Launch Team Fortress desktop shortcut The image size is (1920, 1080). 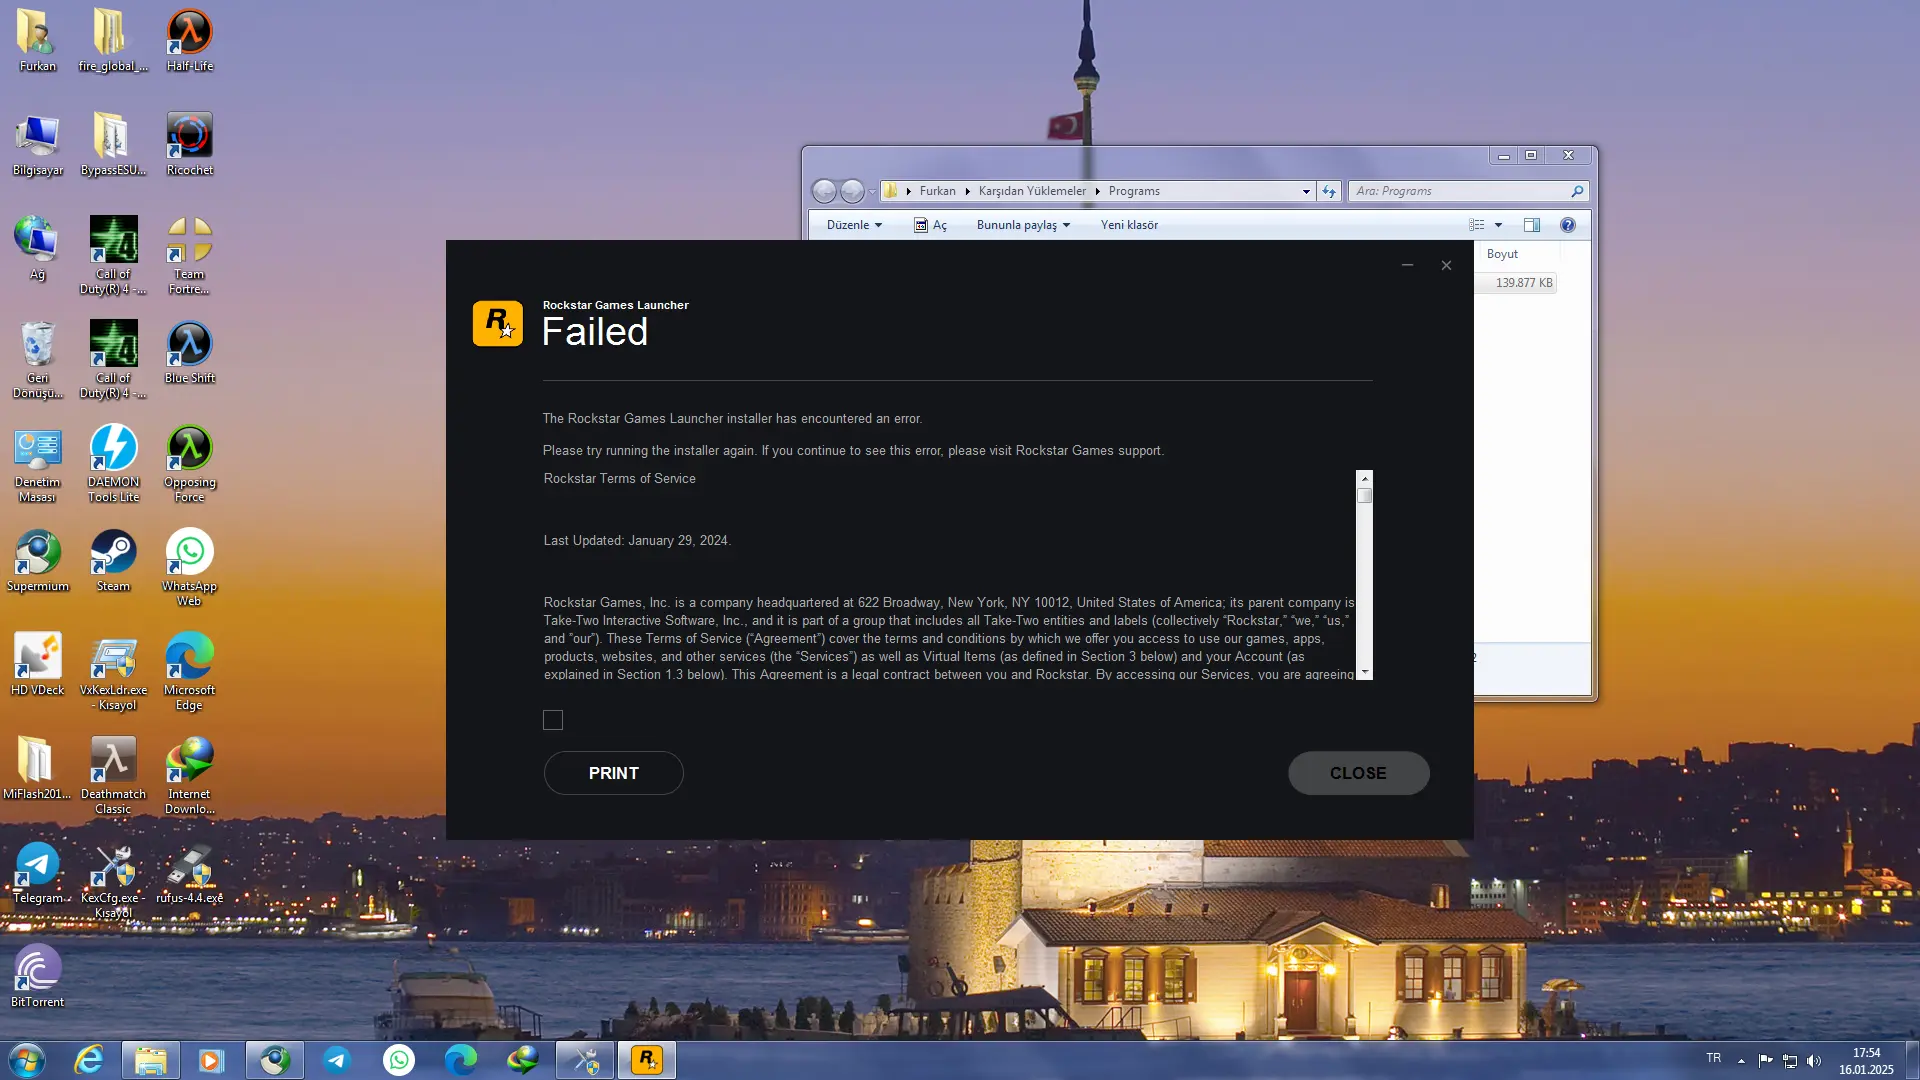(x=189, y=256)
